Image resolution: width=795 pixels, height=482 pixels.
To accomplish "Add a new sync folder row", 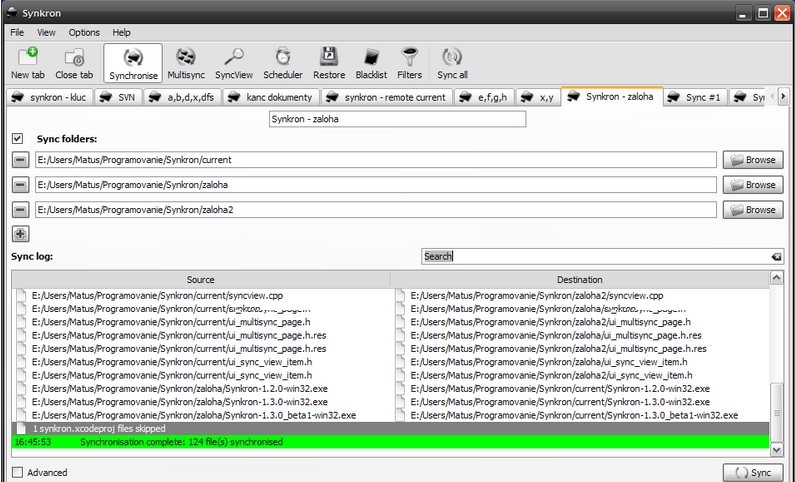I will point(20,234).
